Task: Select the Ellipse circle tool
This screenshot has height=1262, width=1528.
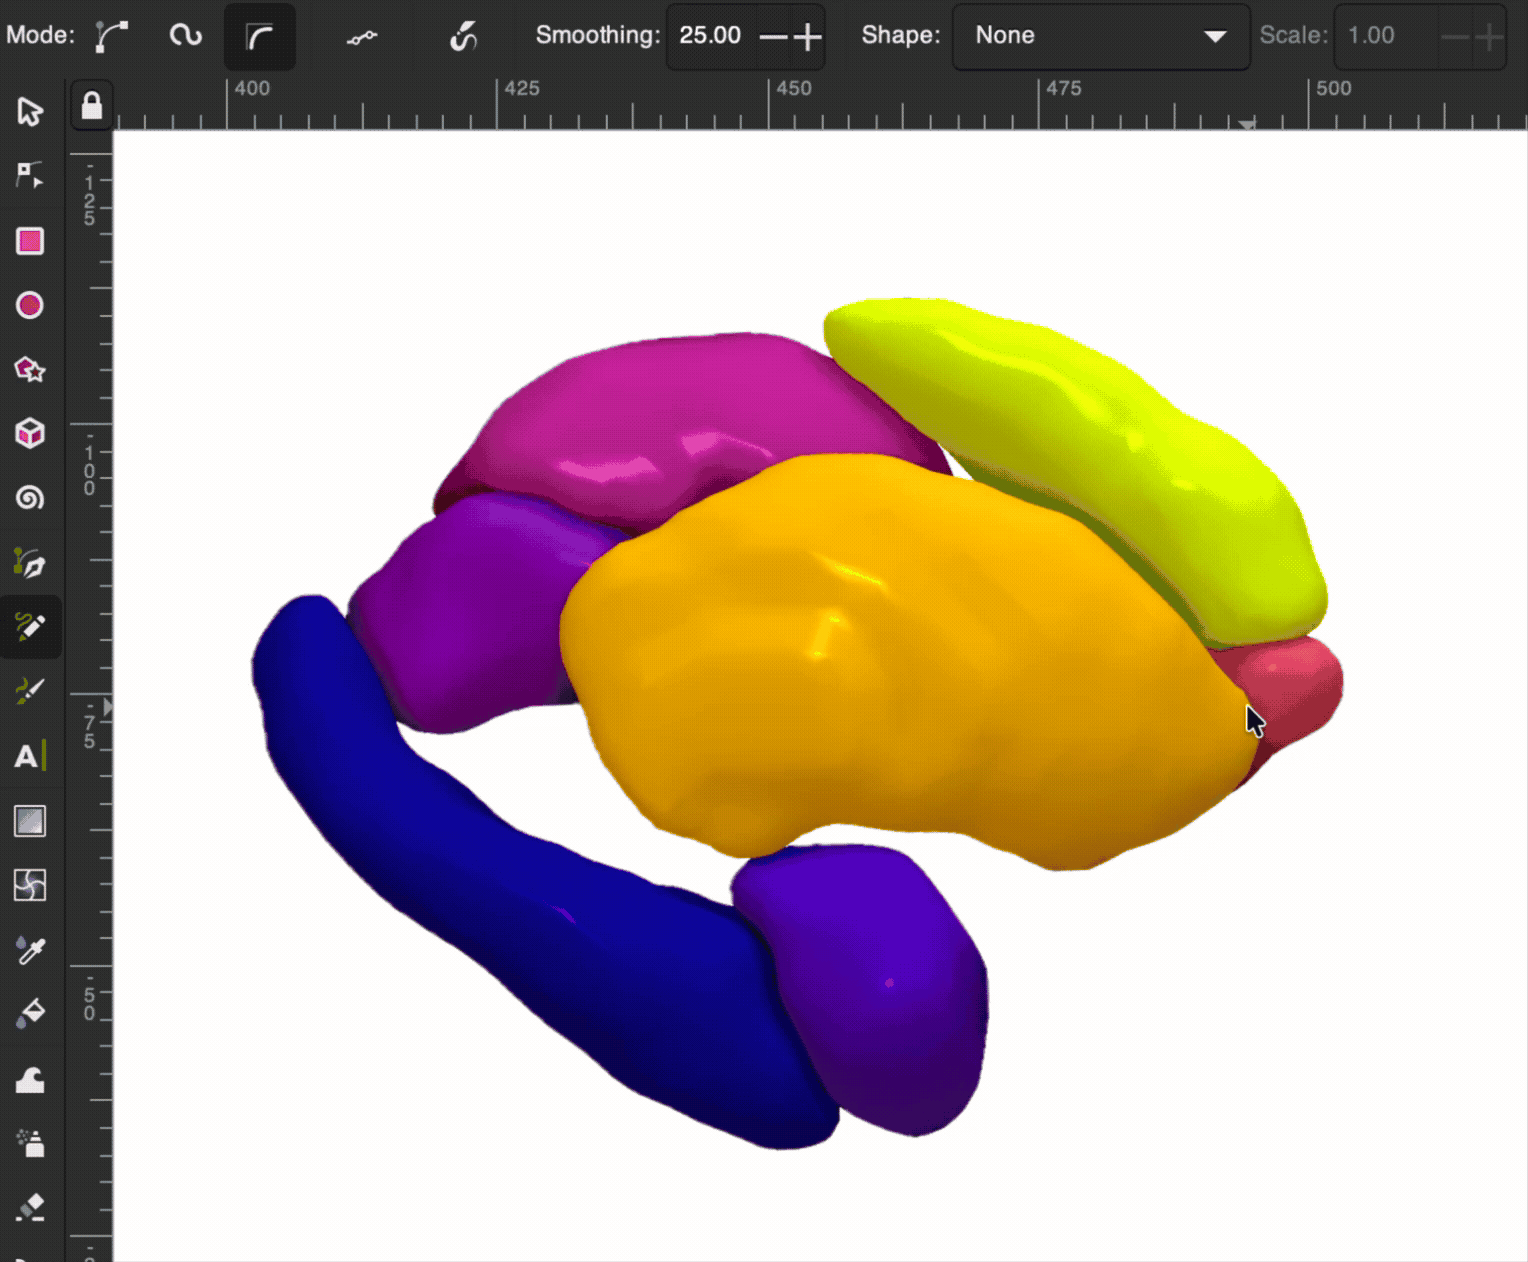Action: tap(30, 305)
